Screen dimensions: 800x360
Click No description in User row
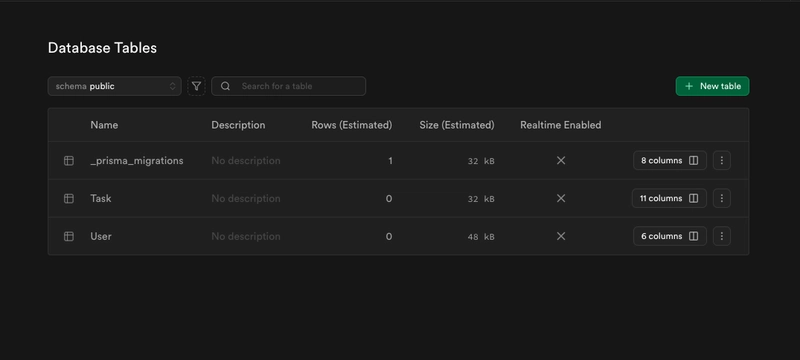pos(246,236)
